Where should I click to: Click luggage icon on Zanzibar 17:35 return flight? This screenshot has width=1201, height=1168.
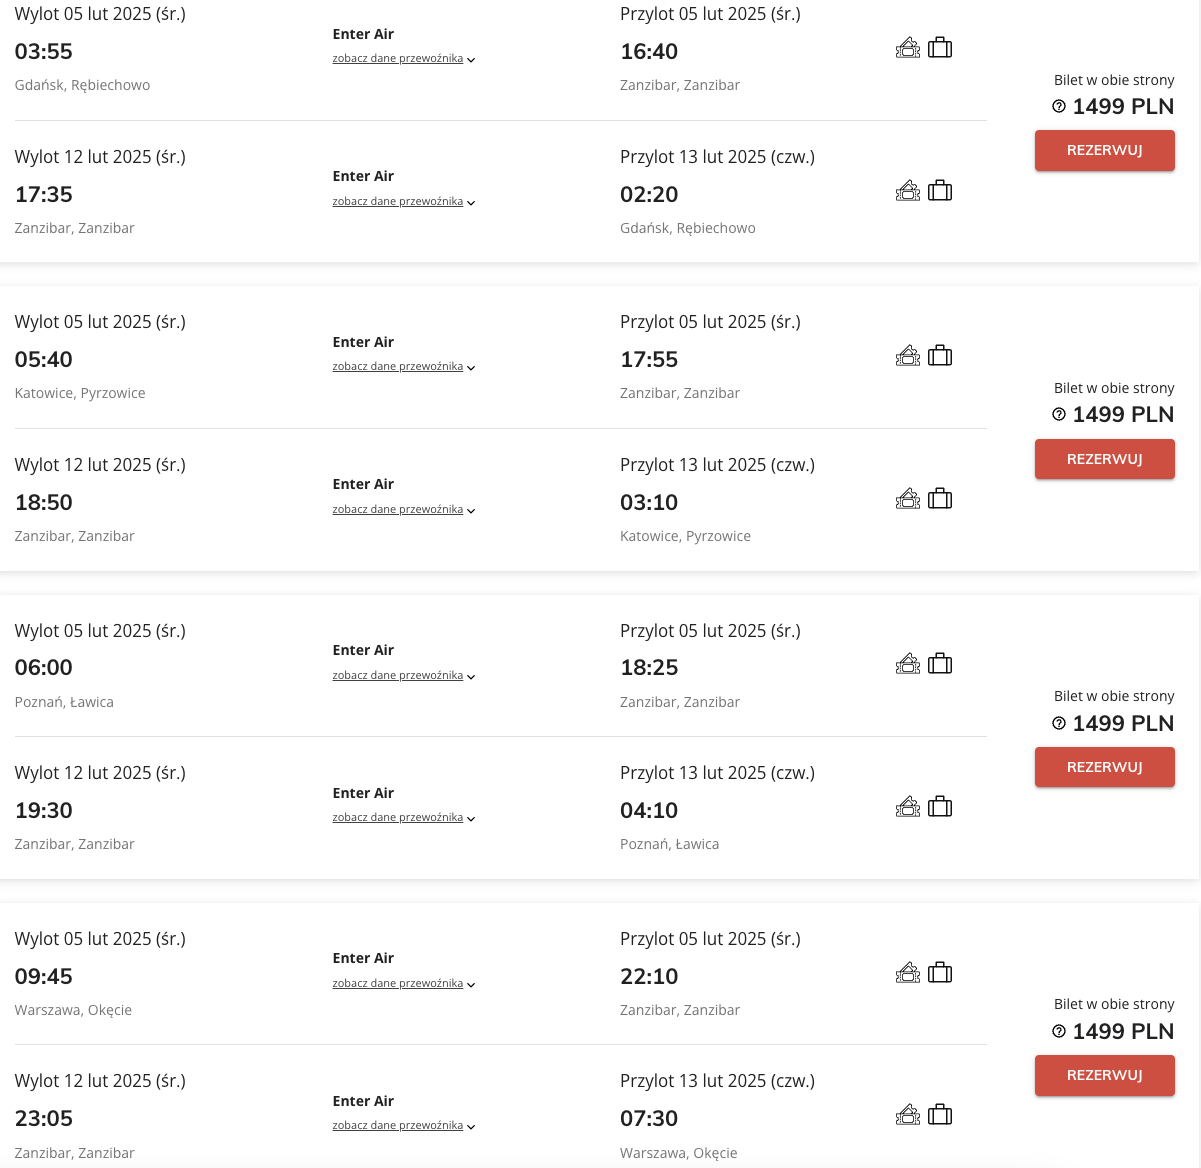pos(940,190)
